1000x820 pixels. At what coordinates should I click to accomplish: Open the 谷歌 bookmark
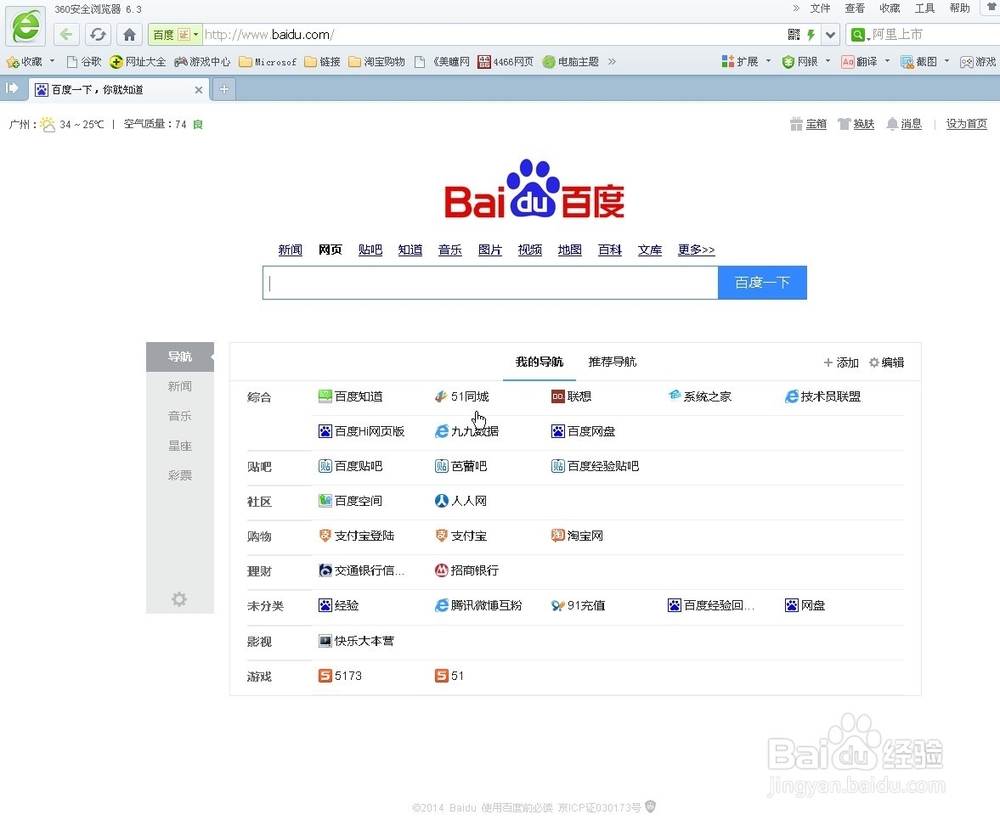[84, 62]
